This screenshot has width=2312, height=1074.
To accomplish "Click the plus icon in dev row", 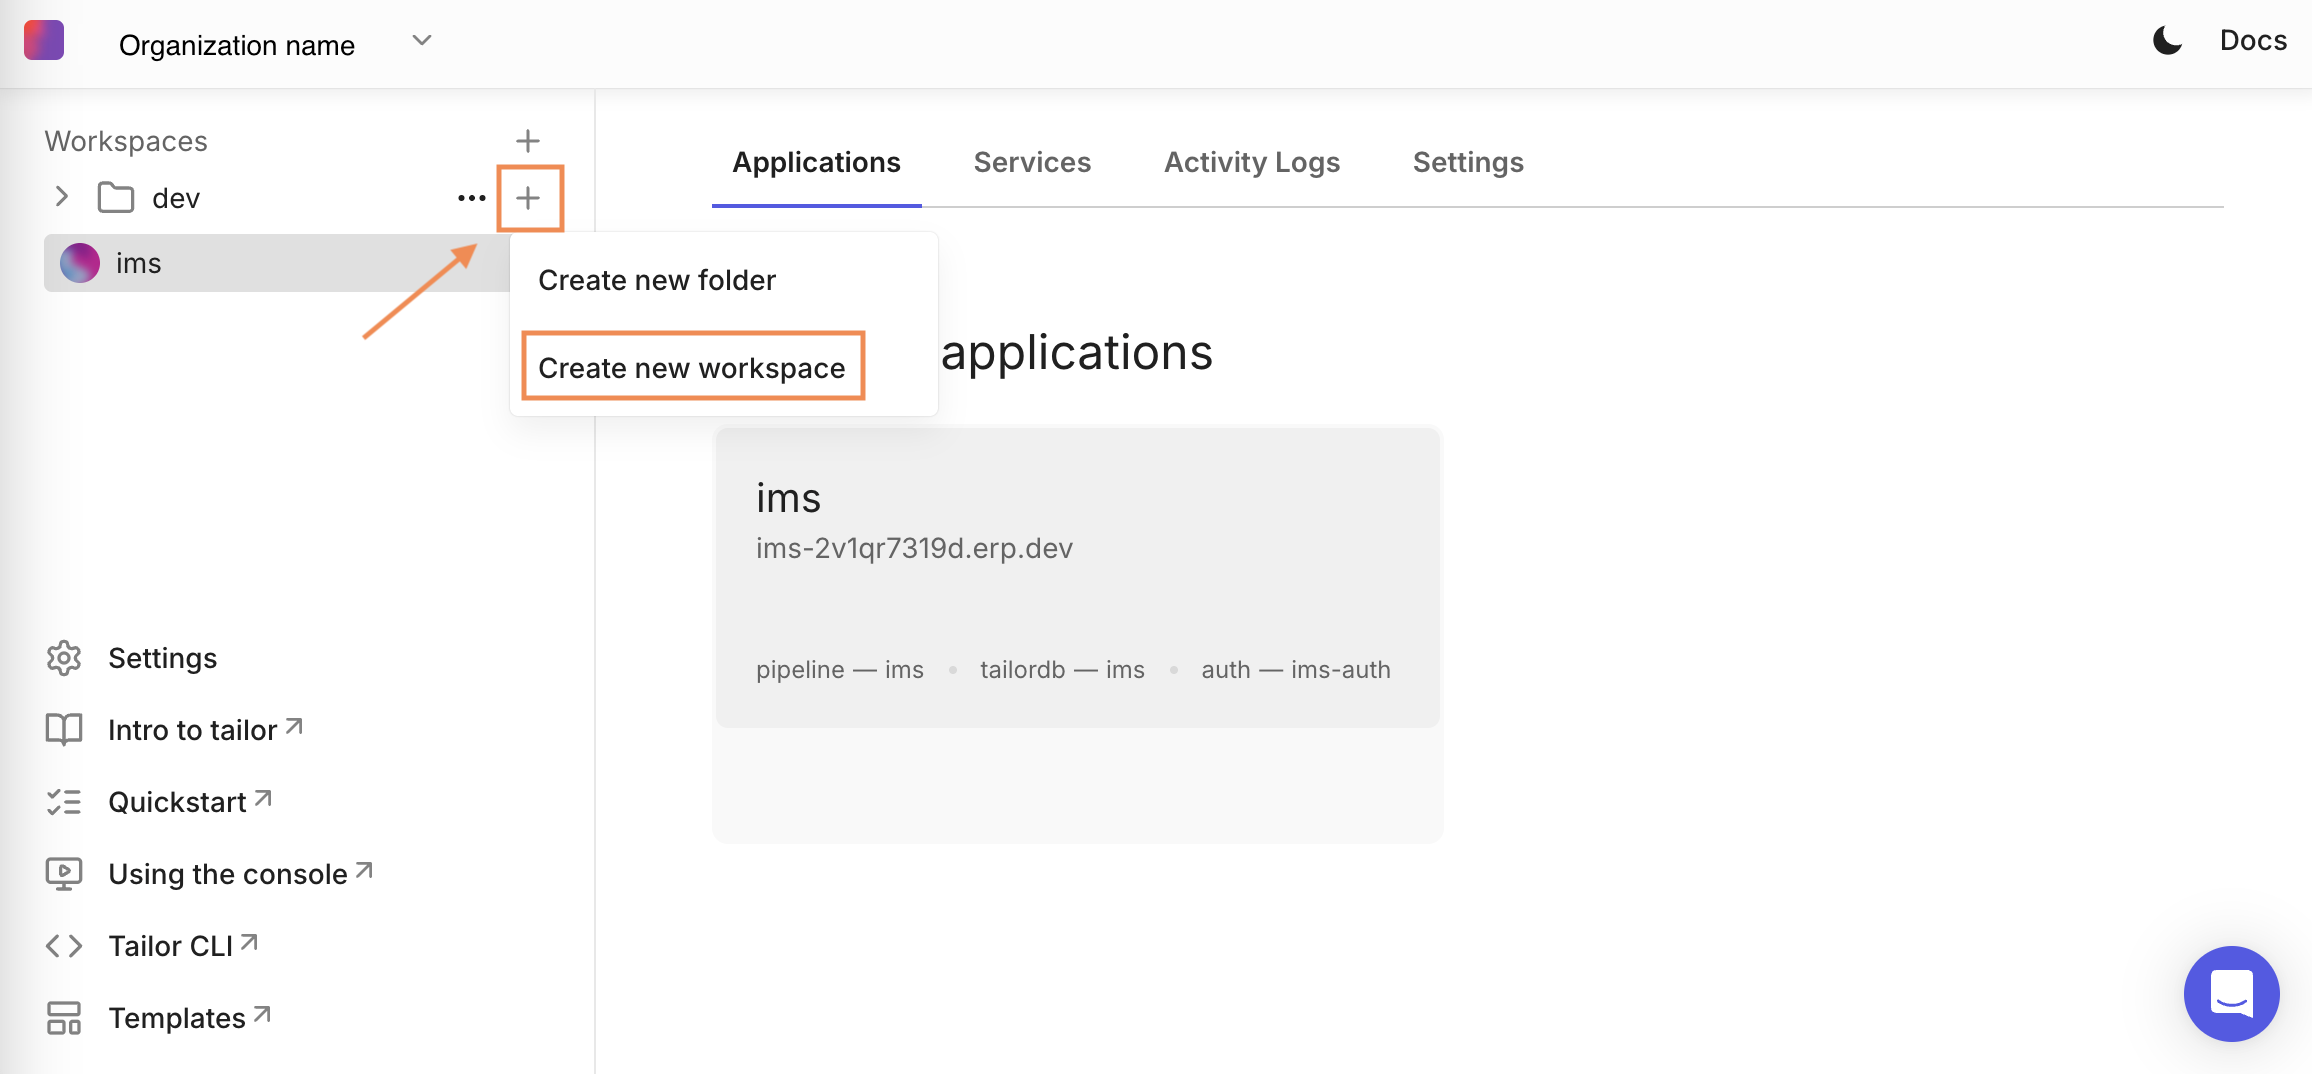I will [x=529, y=198].
